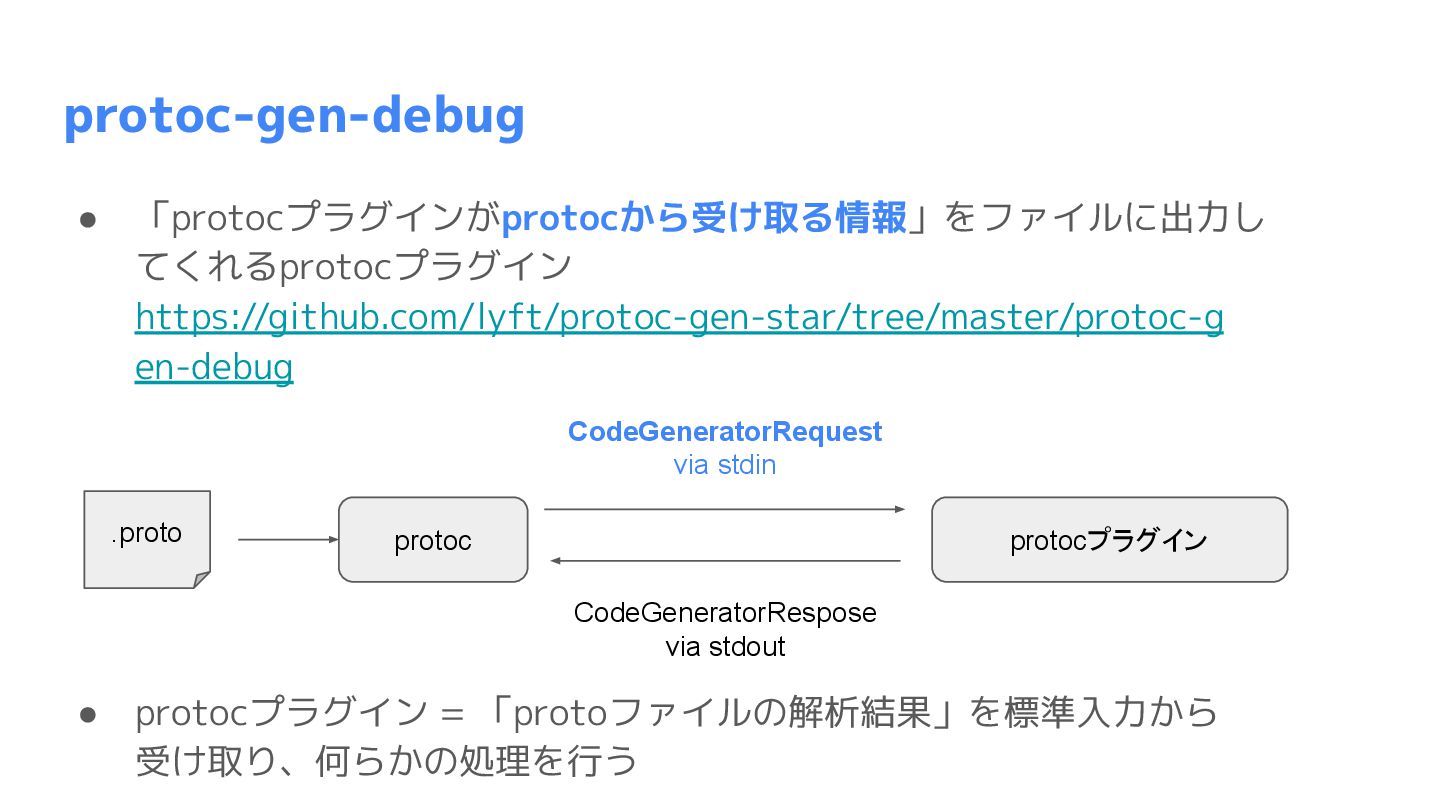Click the left-pointing response arrow
Image resolution: width=1440 pixels, height=810 pixels.
(724, 561)
